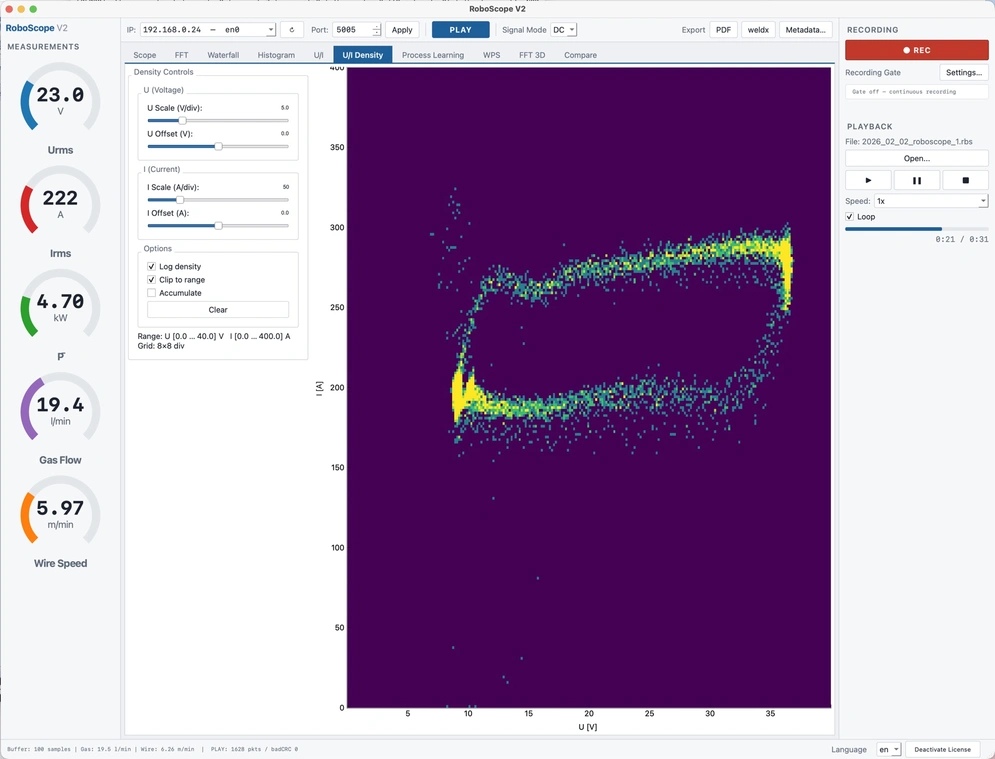
Task: Open the Compare tab
Action: (581, 55)
